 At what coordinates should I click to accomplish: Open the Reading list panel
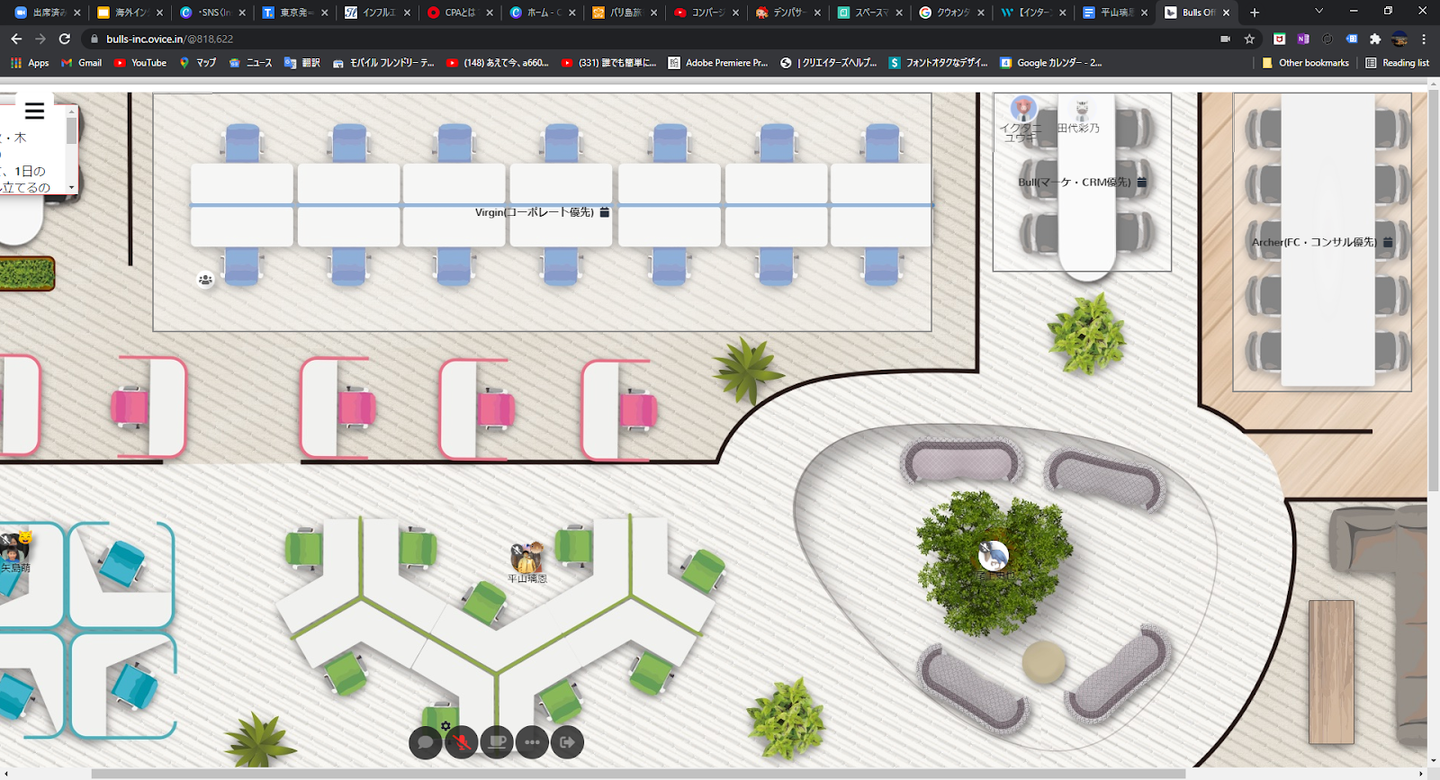(x=1396, y=62)
